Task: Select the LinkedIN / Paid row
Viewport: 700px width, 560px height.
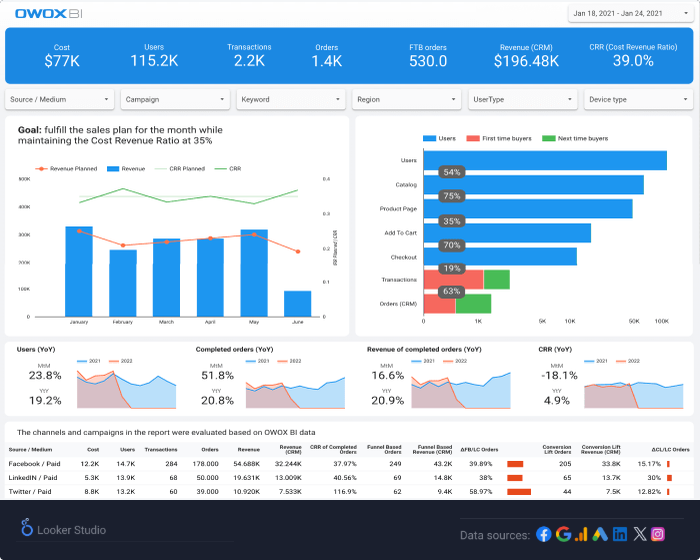Action: [349, 477]
